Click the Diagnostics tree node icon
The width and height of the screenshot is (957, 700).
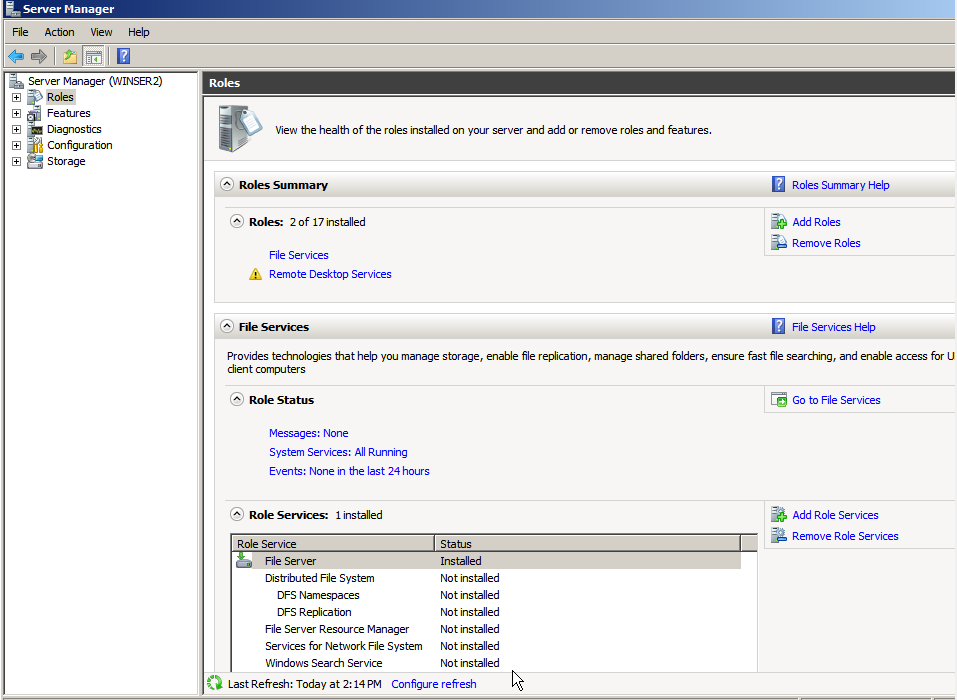(35, 129)
